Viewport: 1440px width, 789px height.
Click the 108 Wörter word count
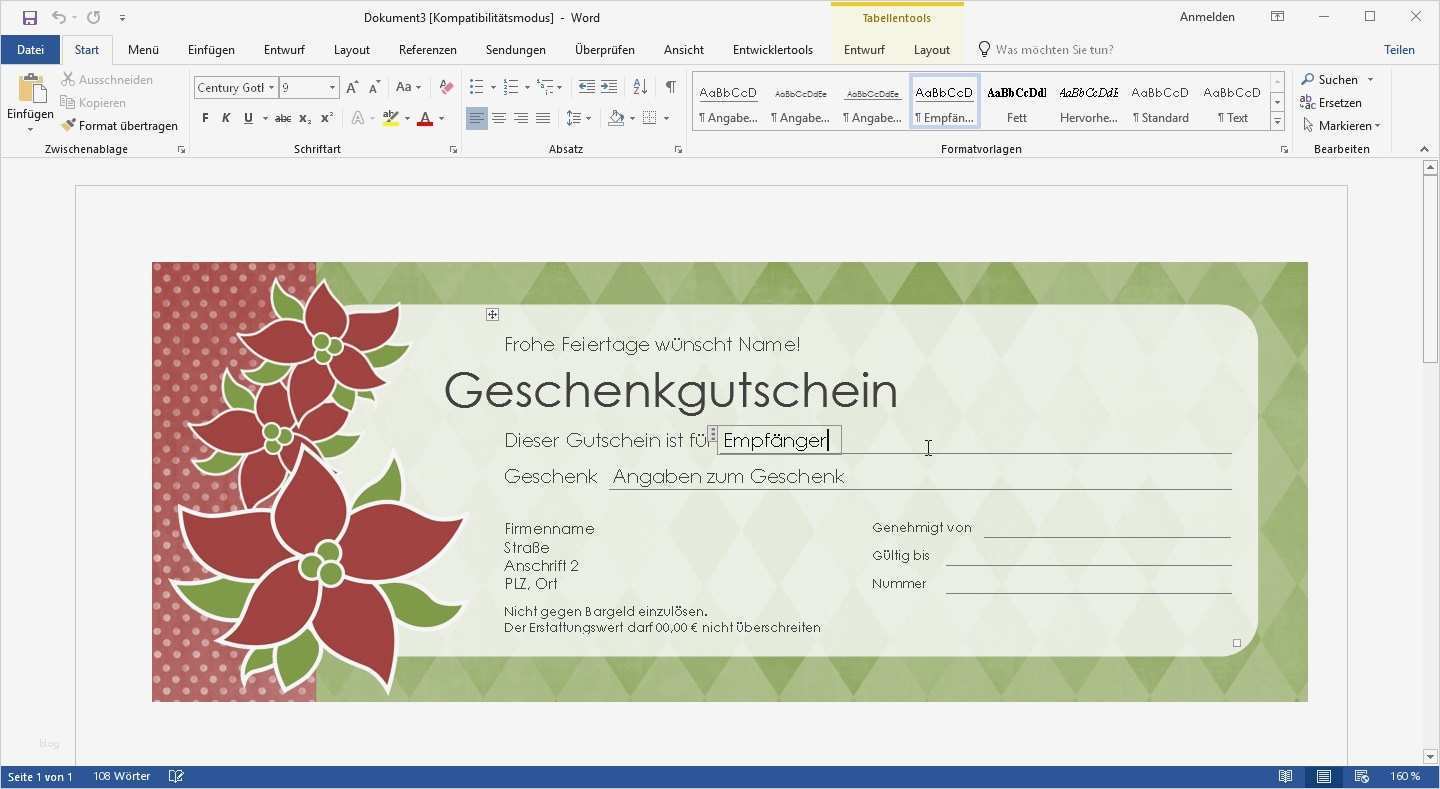point(120,775)
